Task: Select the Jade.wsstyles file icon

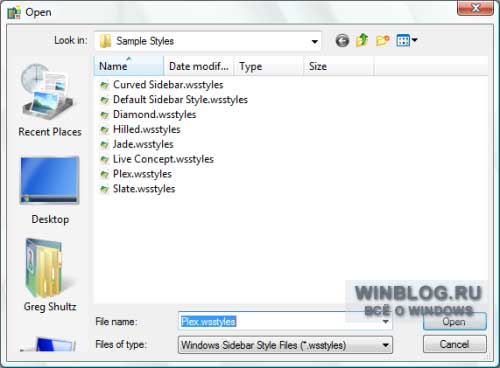Action: (x=105, y=145)
